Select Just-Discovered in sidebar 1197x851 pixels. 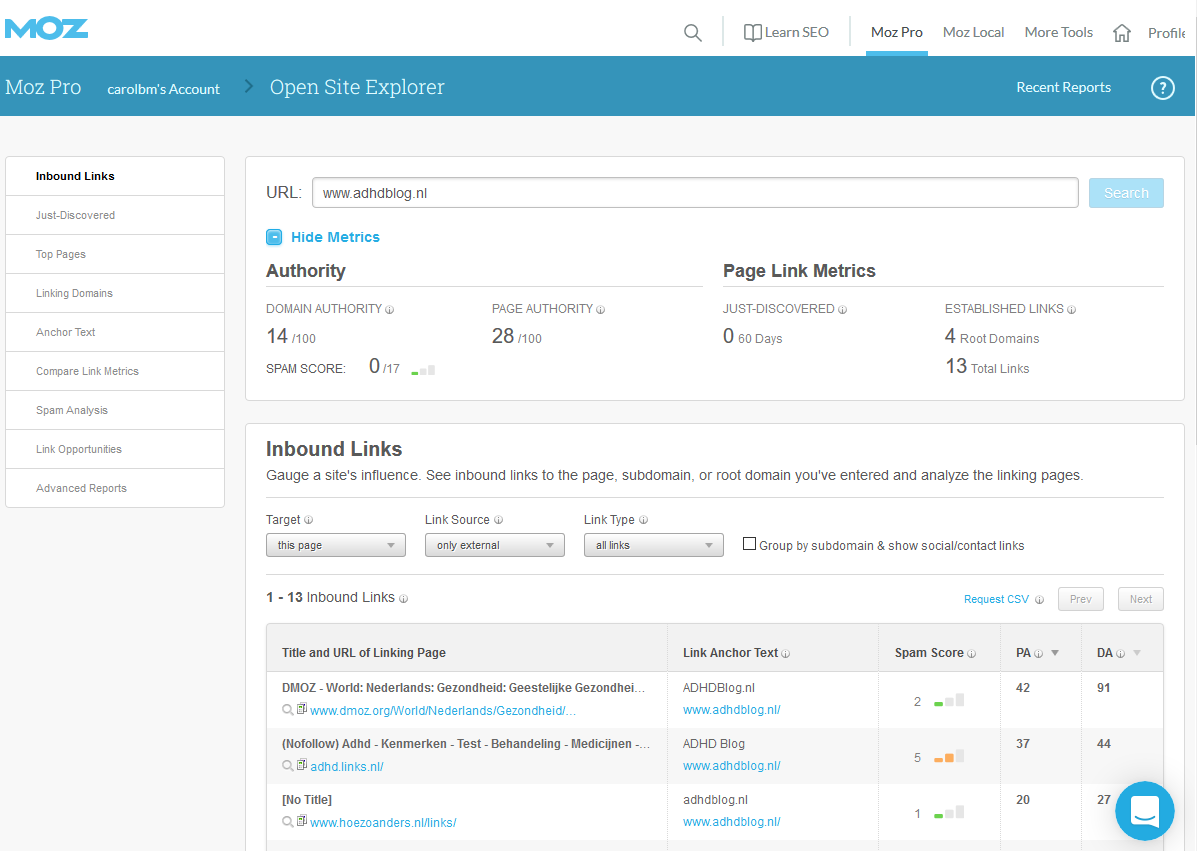click(x=115, y=215)
